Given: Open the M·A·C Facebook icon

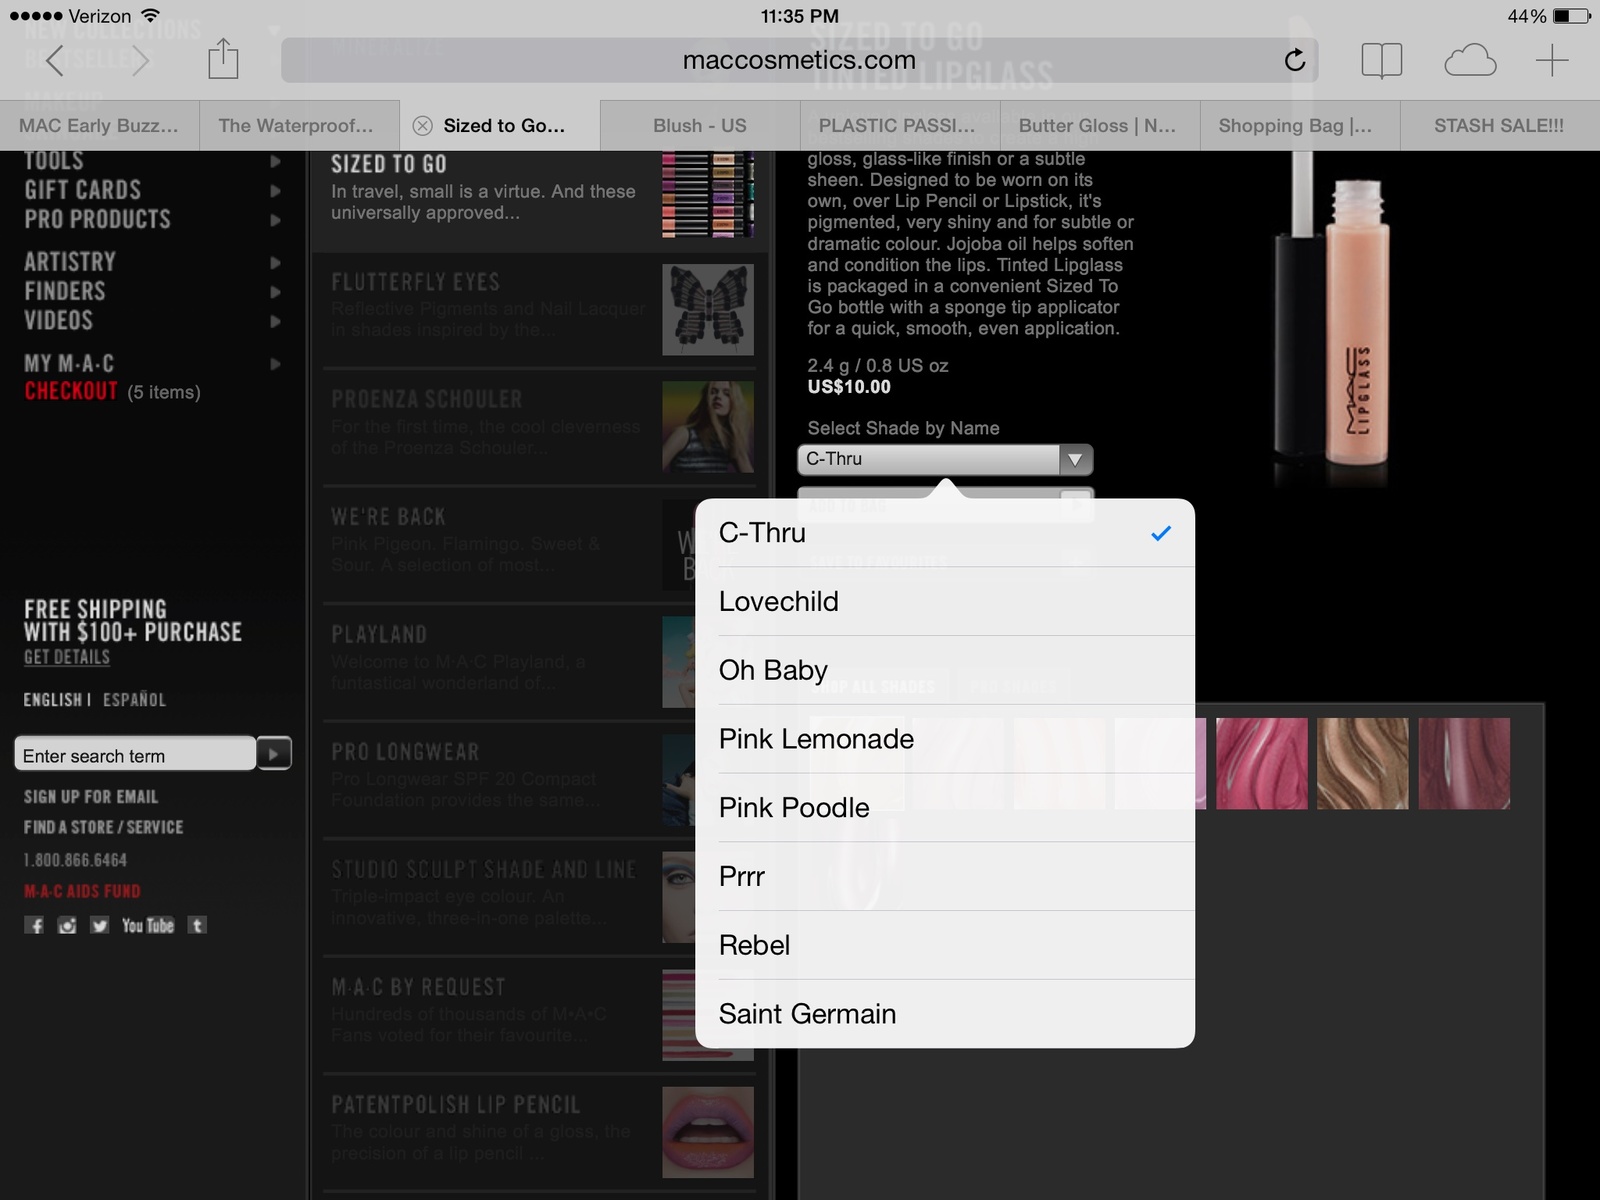Looking at the screenshot, I should [35, 926].
